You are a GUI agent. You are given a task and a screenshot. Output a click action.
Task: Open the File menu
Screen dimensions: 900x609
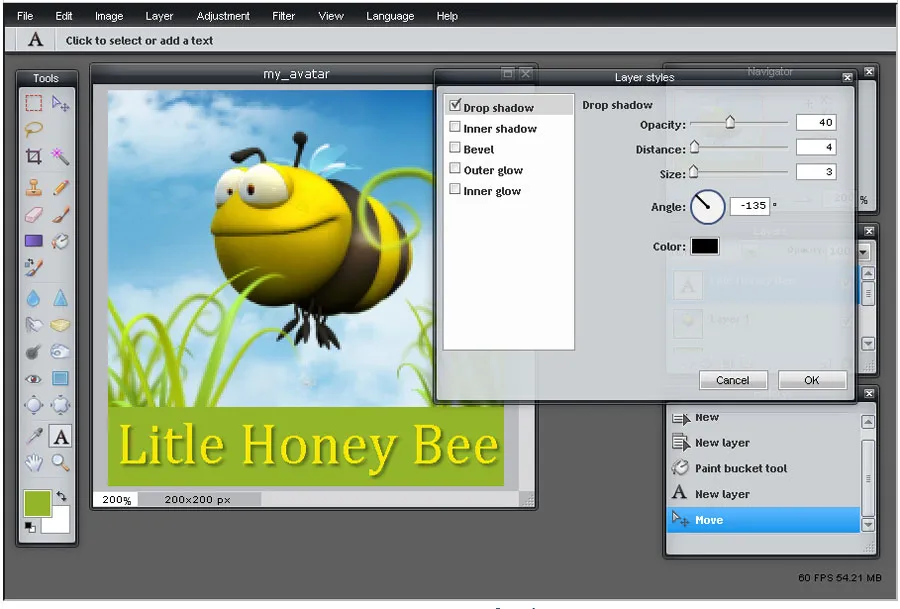[x=25, y=16]
